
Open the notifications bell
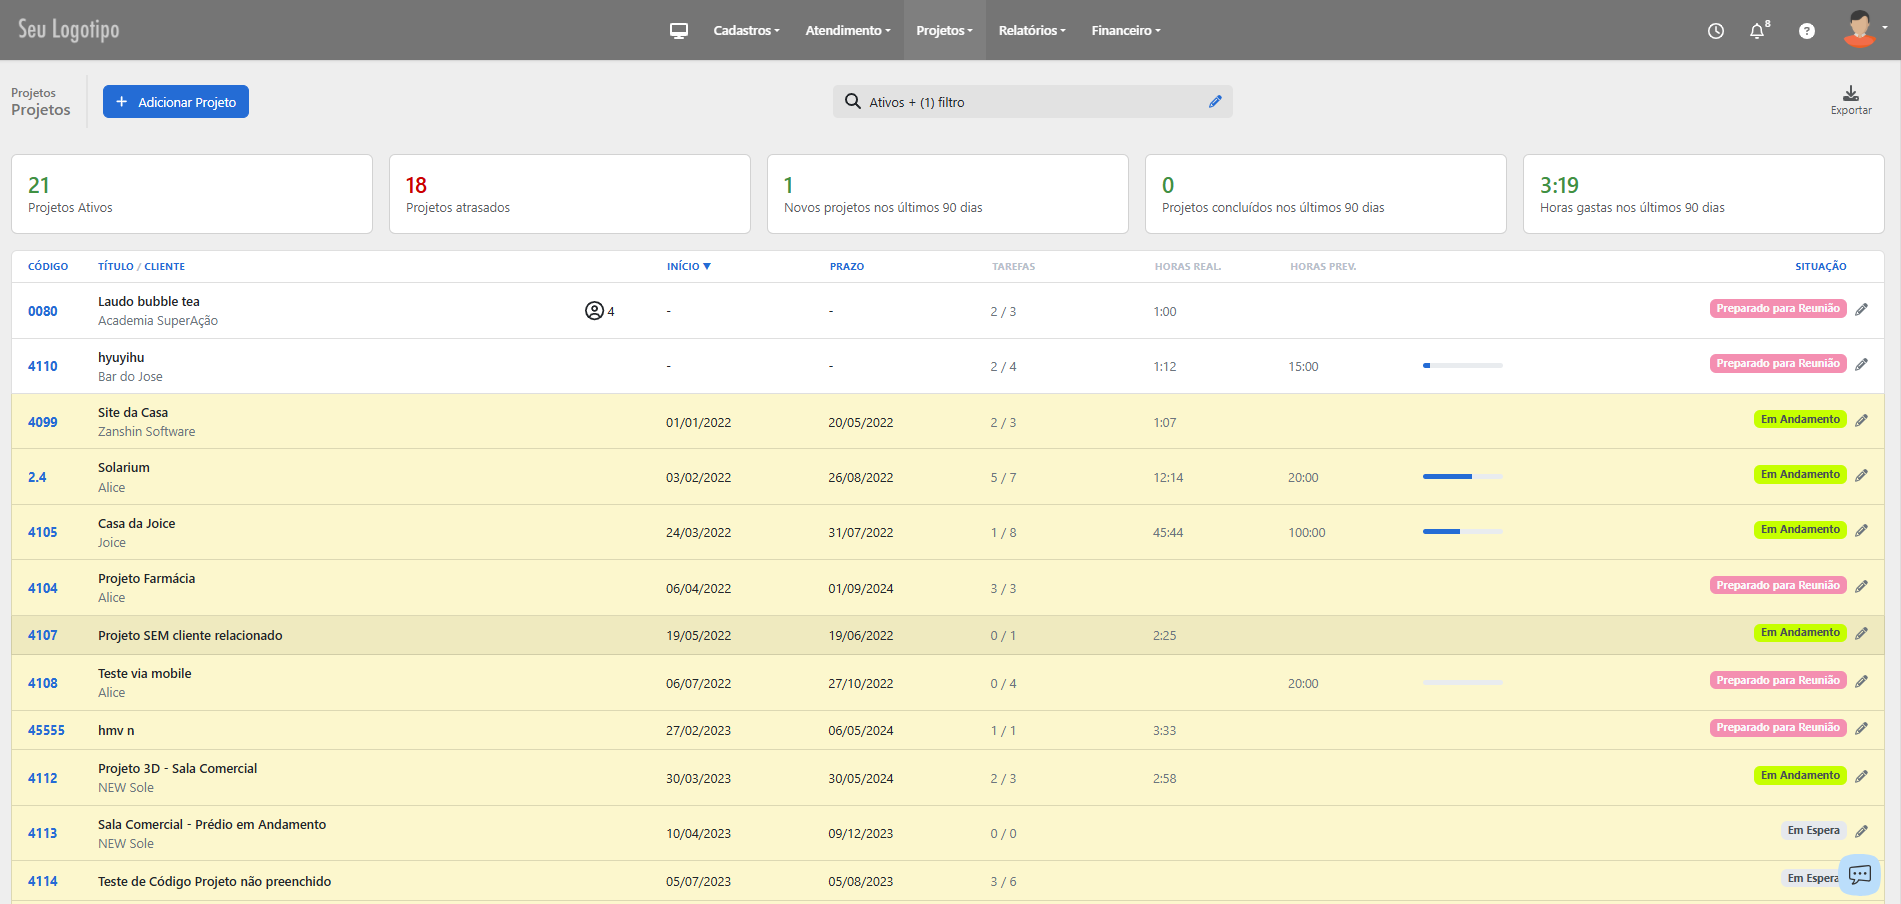1757,31
